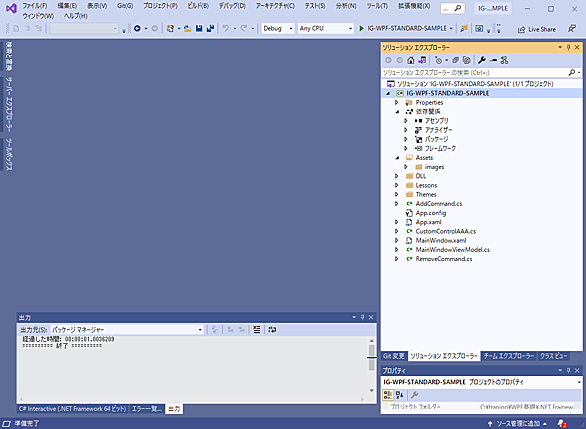Open the ファイル(F) menu
Viewport: 586px width, 429px height.
[x=35, y=6]
